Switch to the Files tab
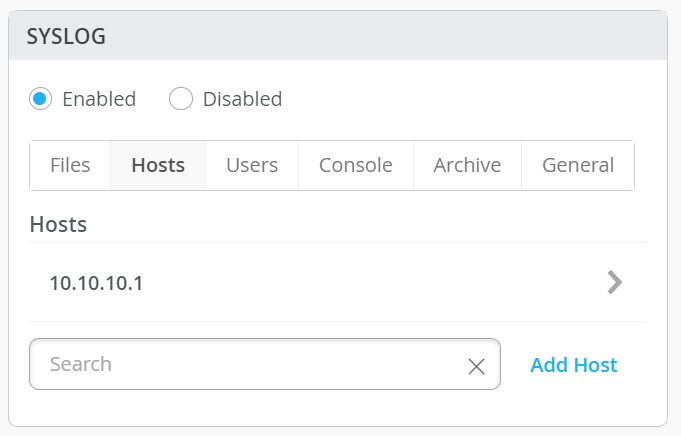Viewport: 681px width, 436px height. (70, 165)
